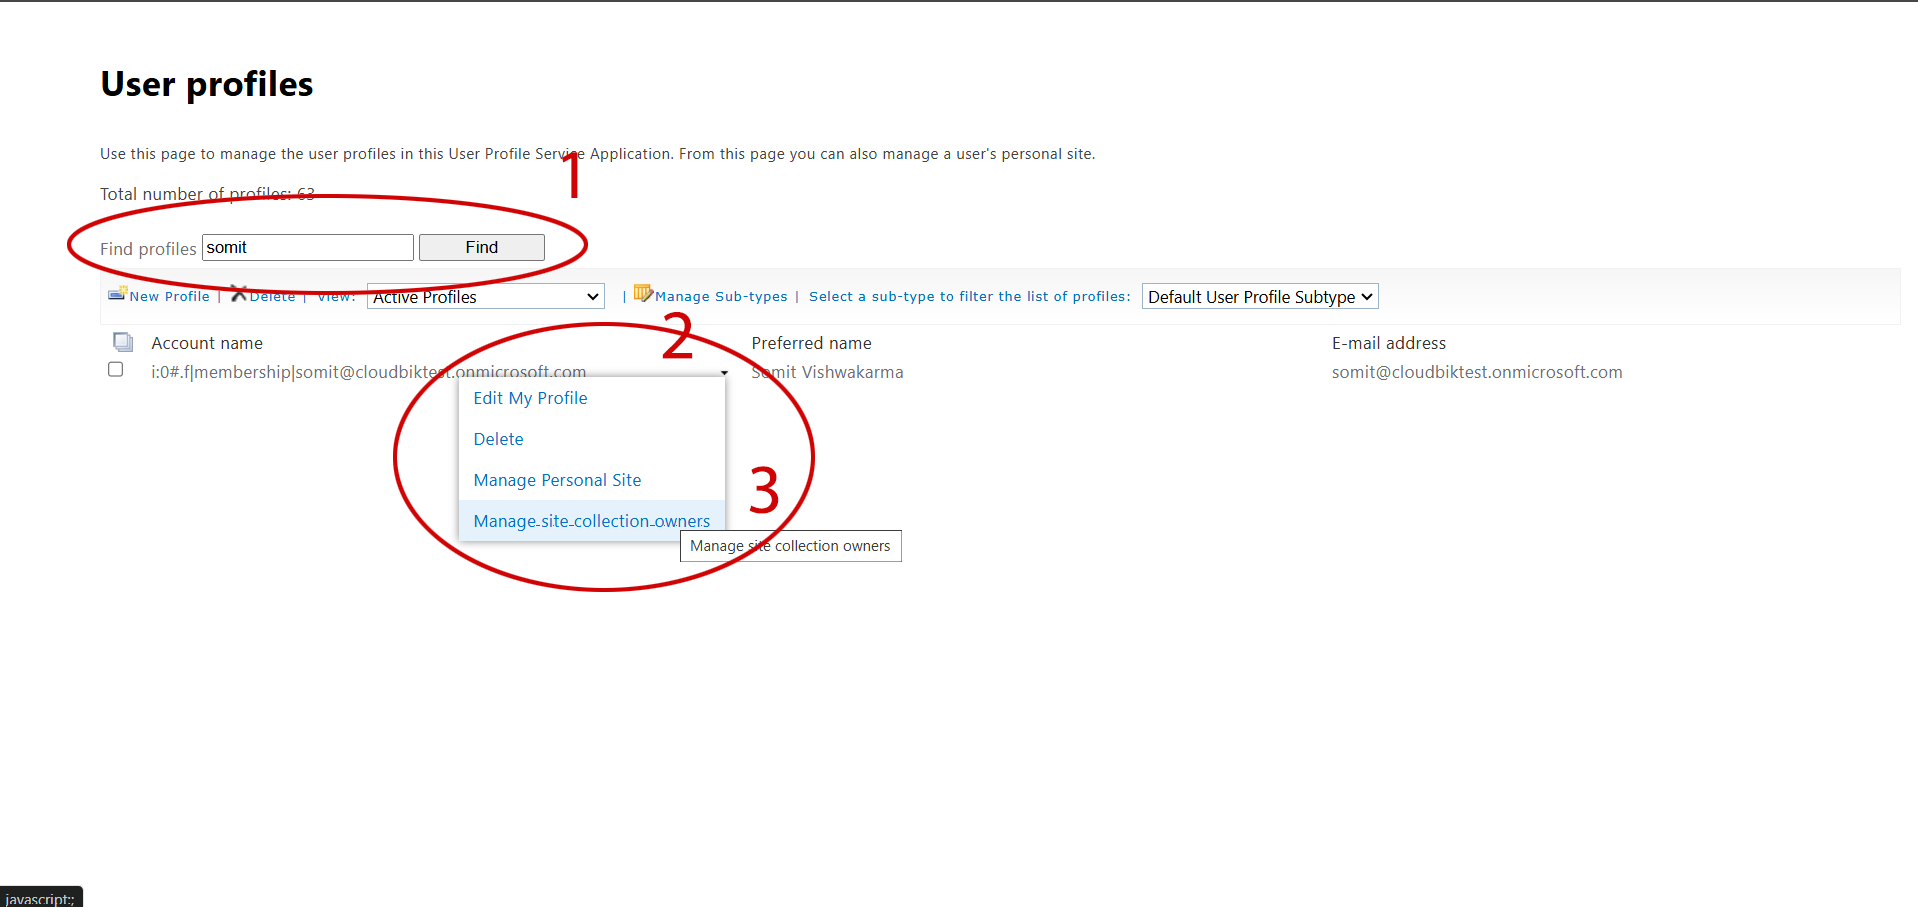Click the Delete link in toolbar
Viewport: 1918px width, 907px height.
coord(272,296)
